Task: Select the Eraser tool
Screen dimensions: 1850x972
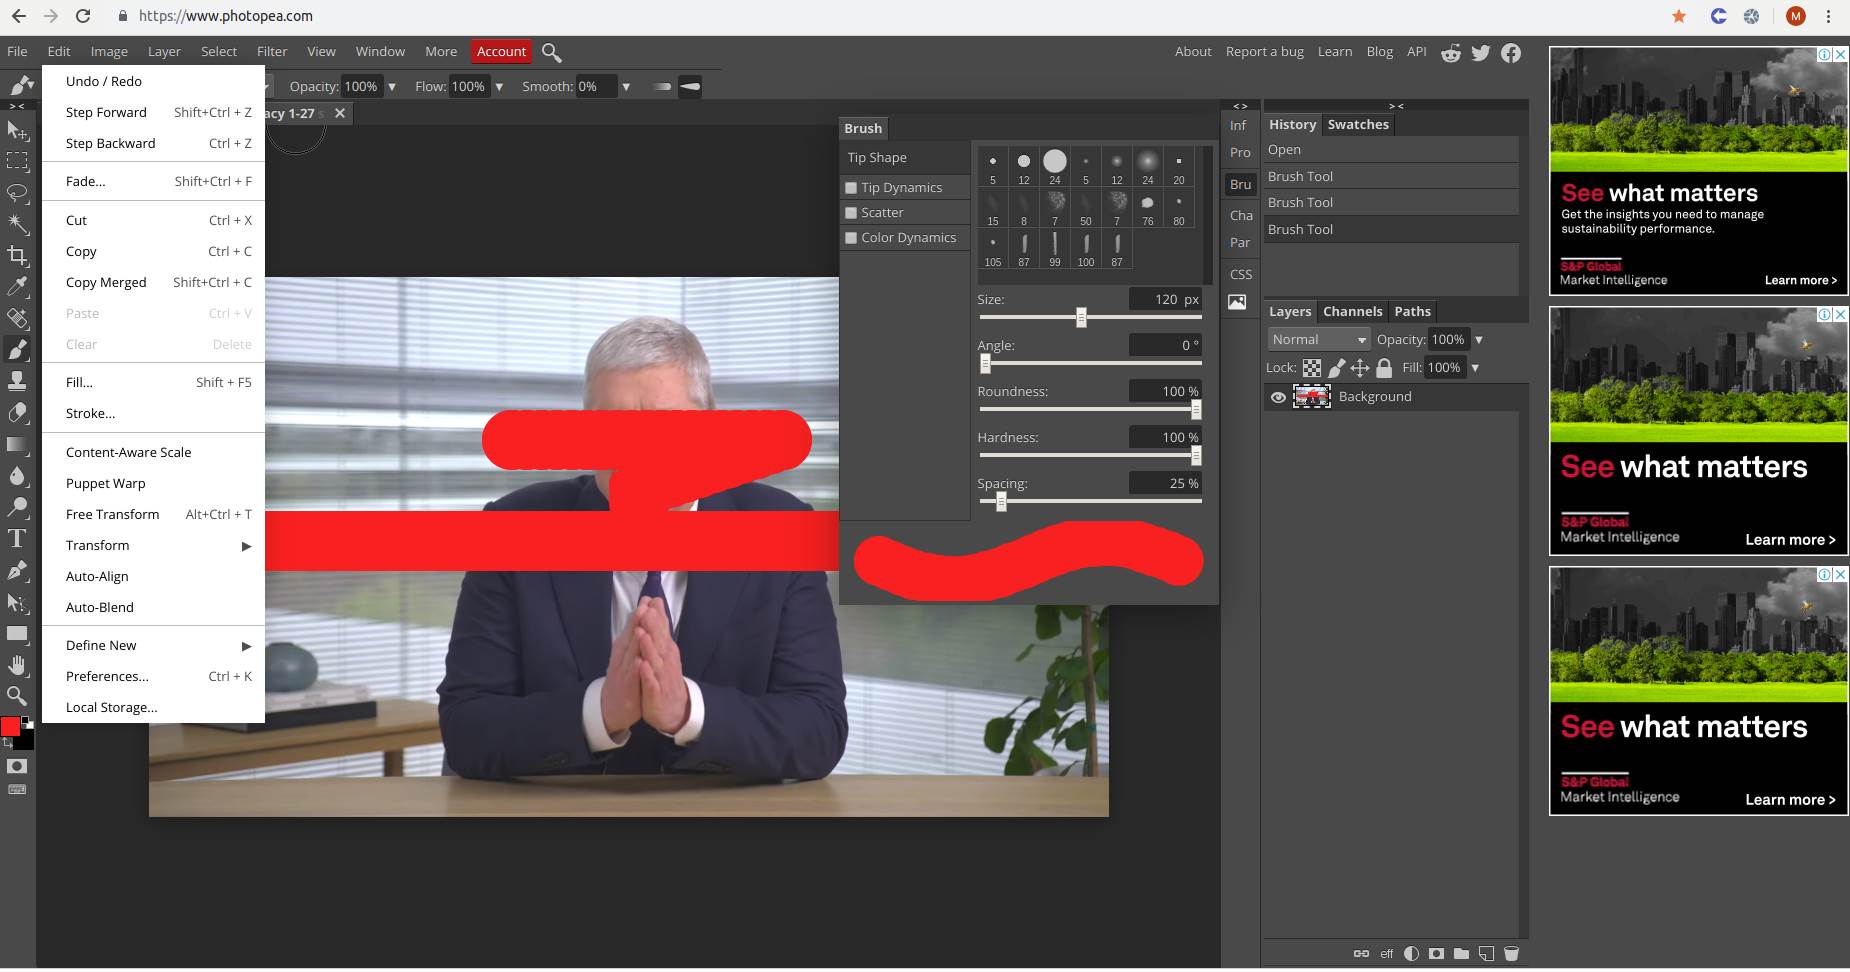Action: 16,412
